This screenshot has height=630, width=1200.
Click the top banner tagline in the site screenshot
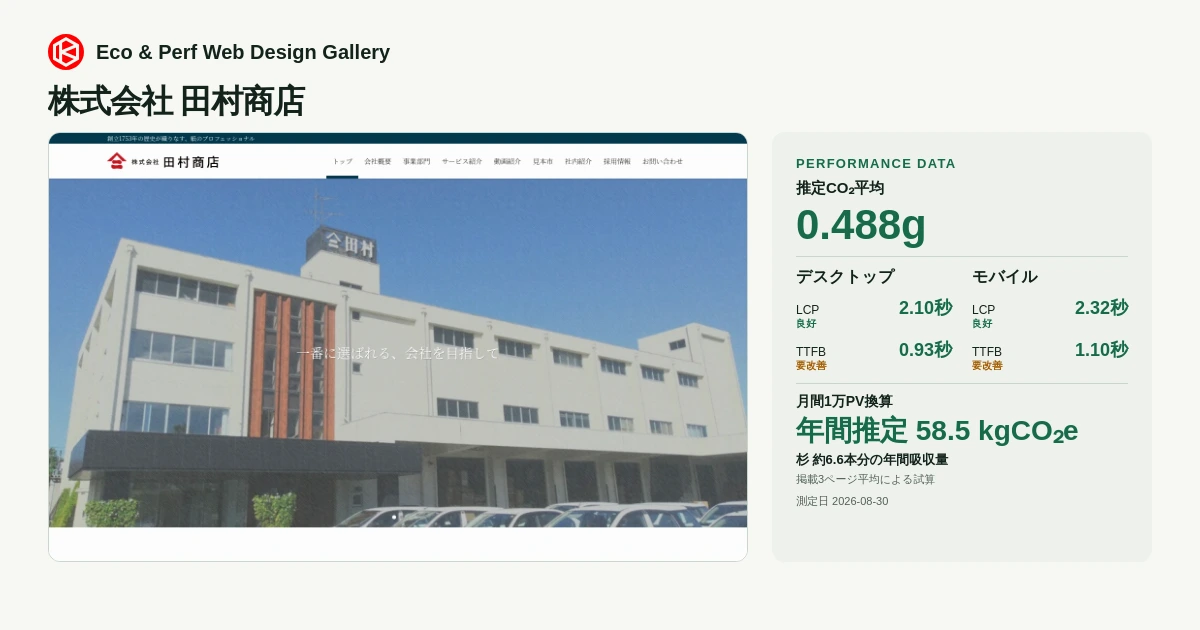(181, 138)
